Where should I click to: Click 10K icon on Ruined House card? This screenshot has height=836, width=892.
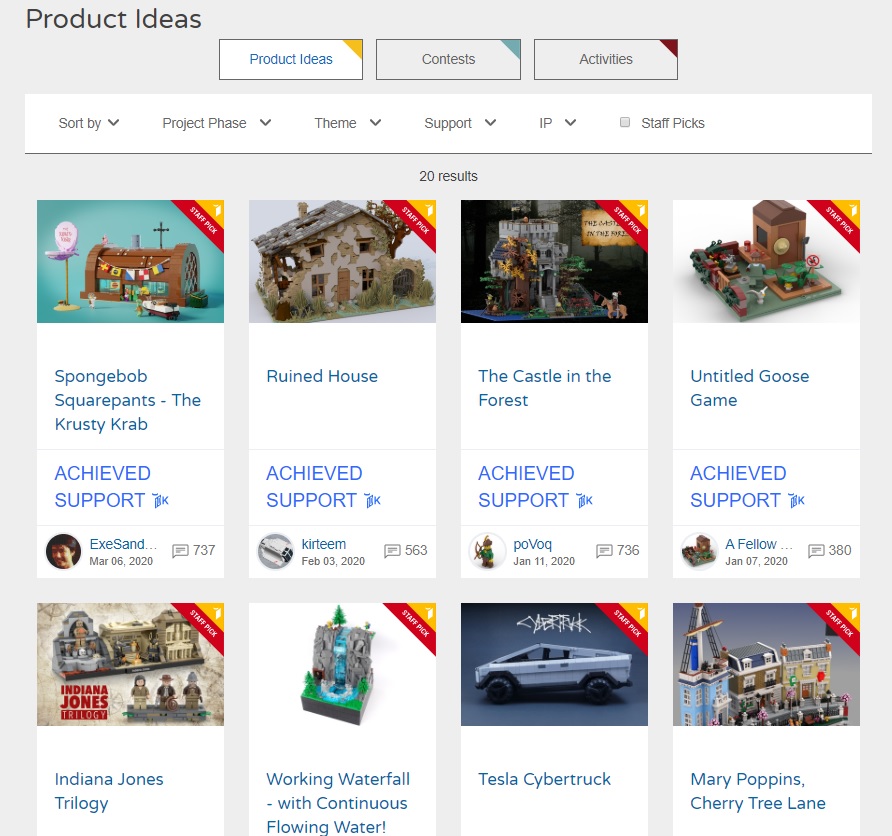click(x=373, y=500)
